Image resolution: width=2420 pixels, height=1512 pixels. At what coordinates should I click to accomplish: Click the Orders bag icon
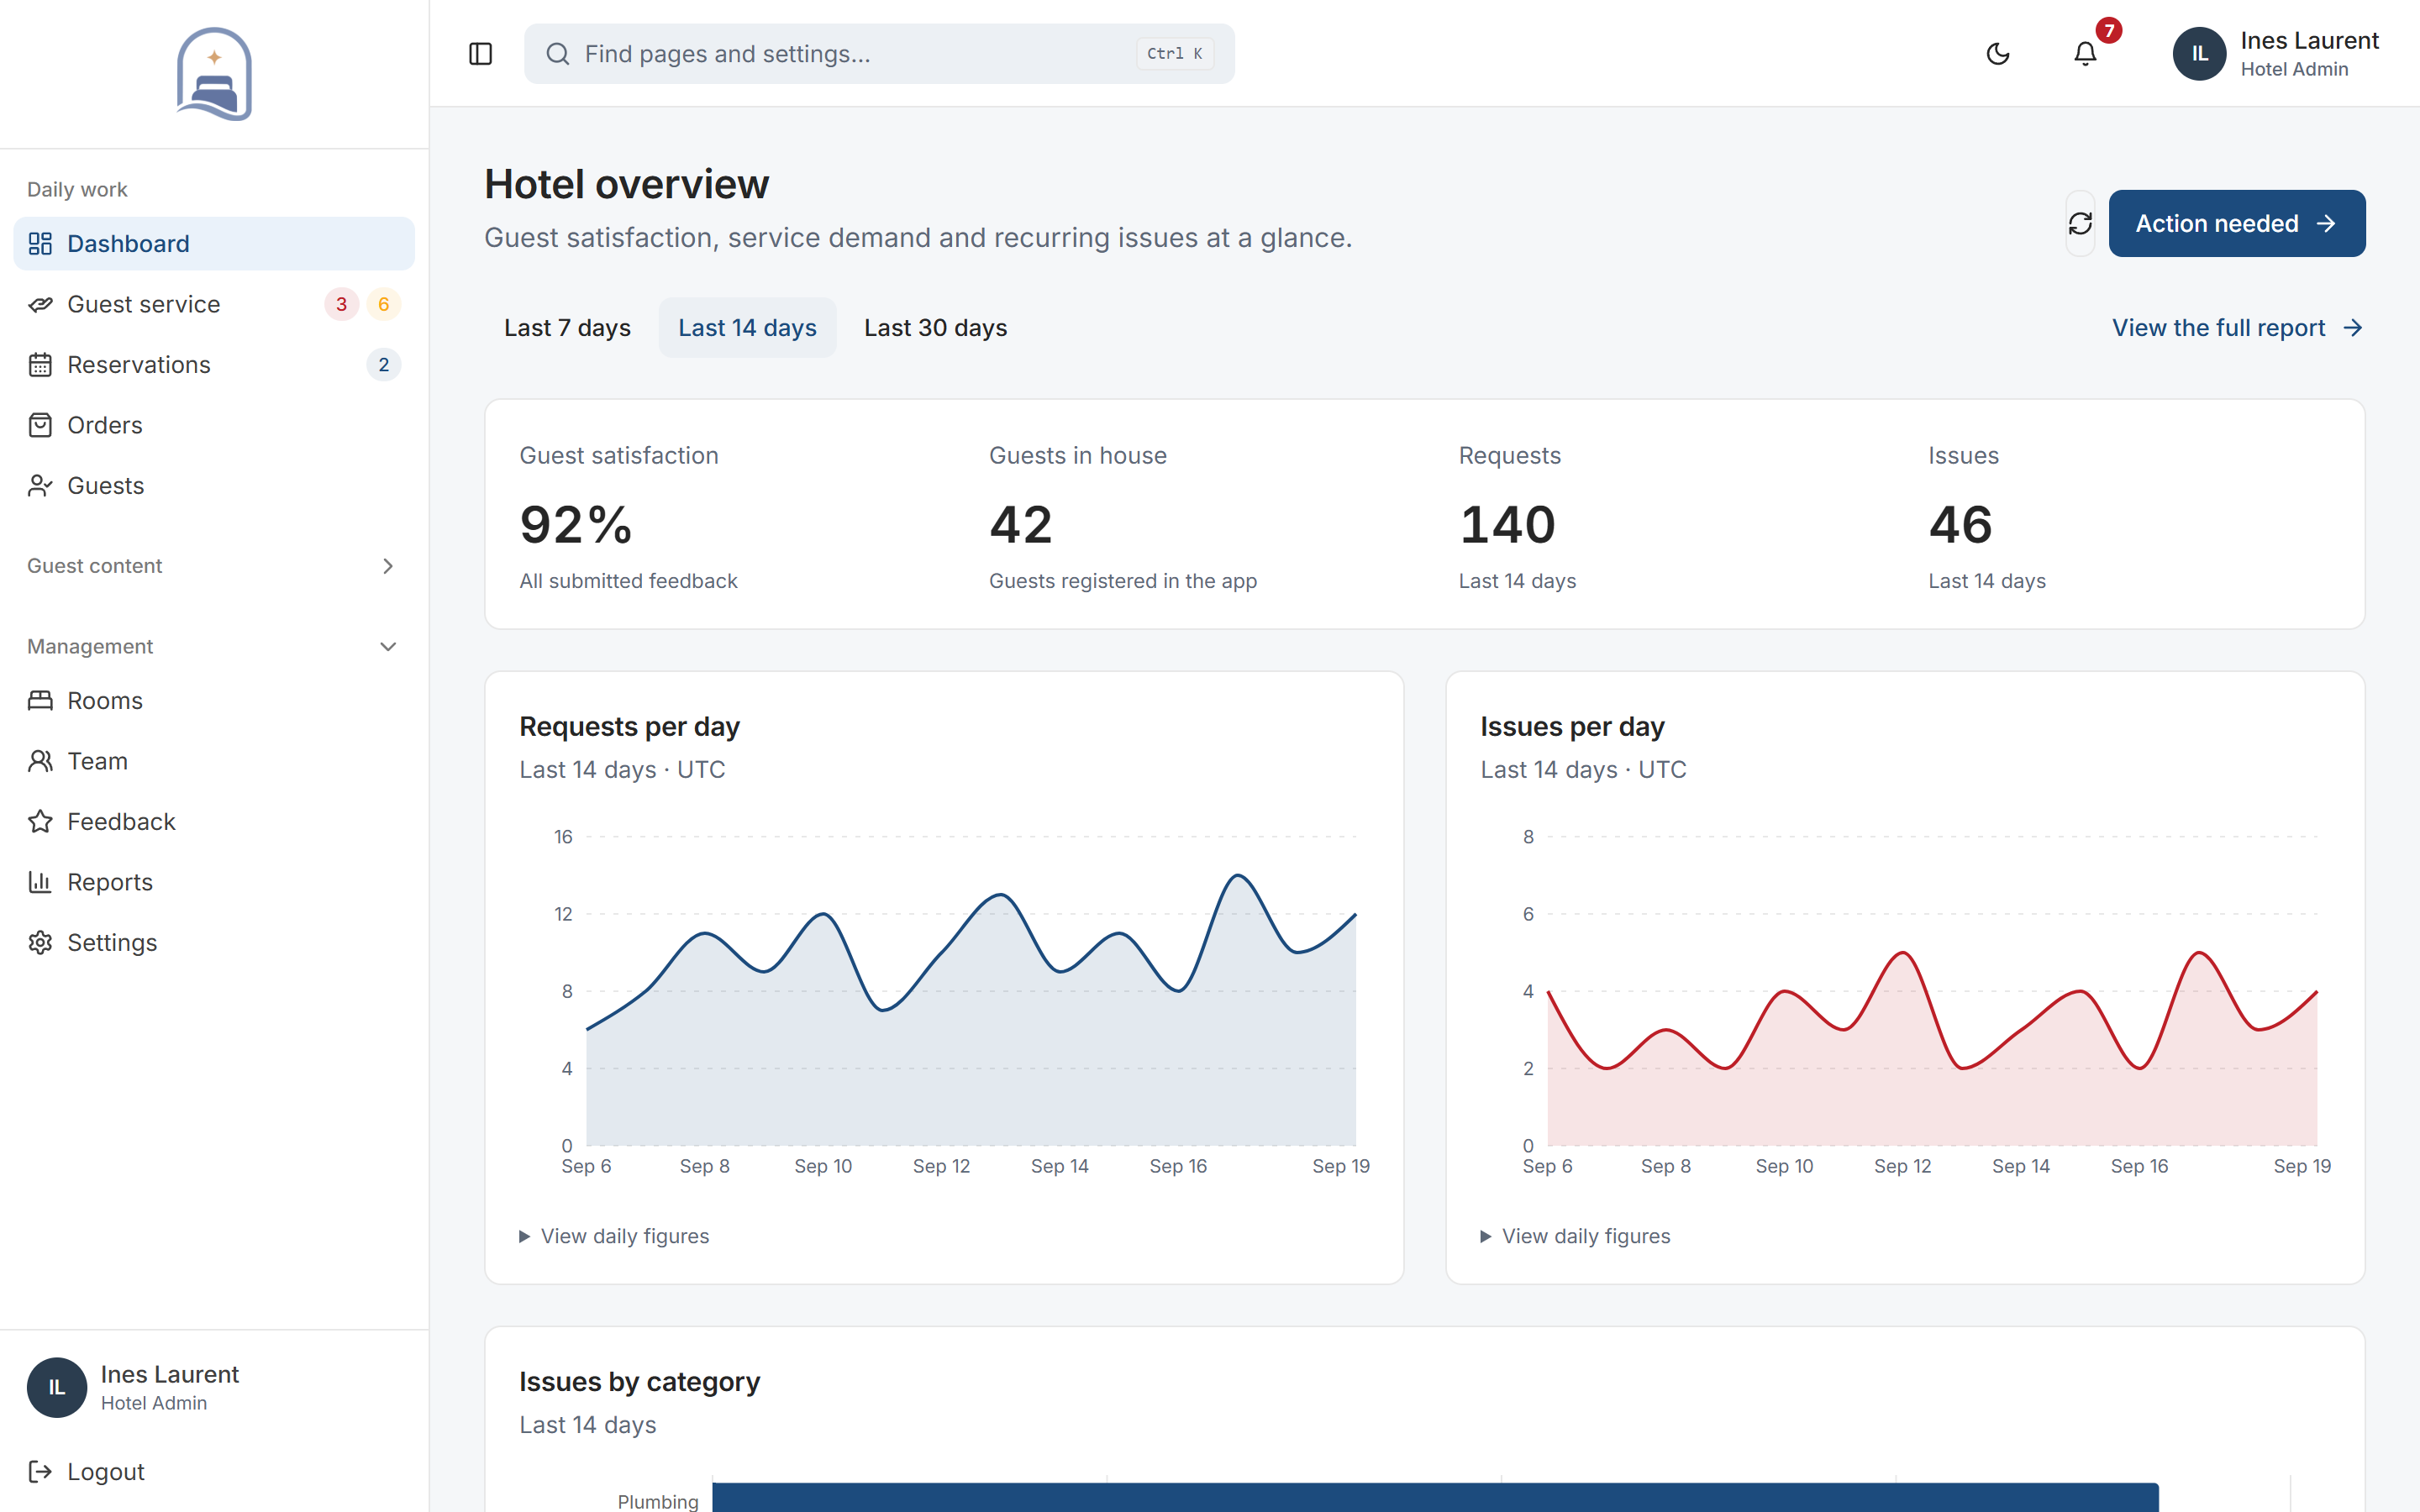40,425
